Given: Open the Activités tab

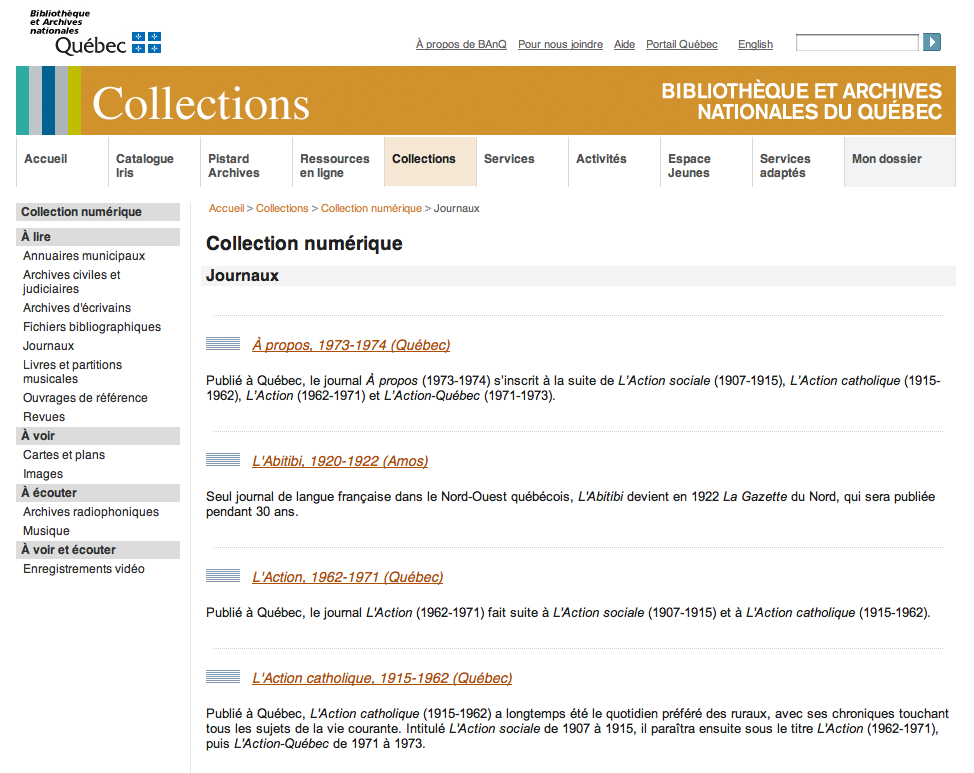Looking at the screenshot, I should coord(614,162).
